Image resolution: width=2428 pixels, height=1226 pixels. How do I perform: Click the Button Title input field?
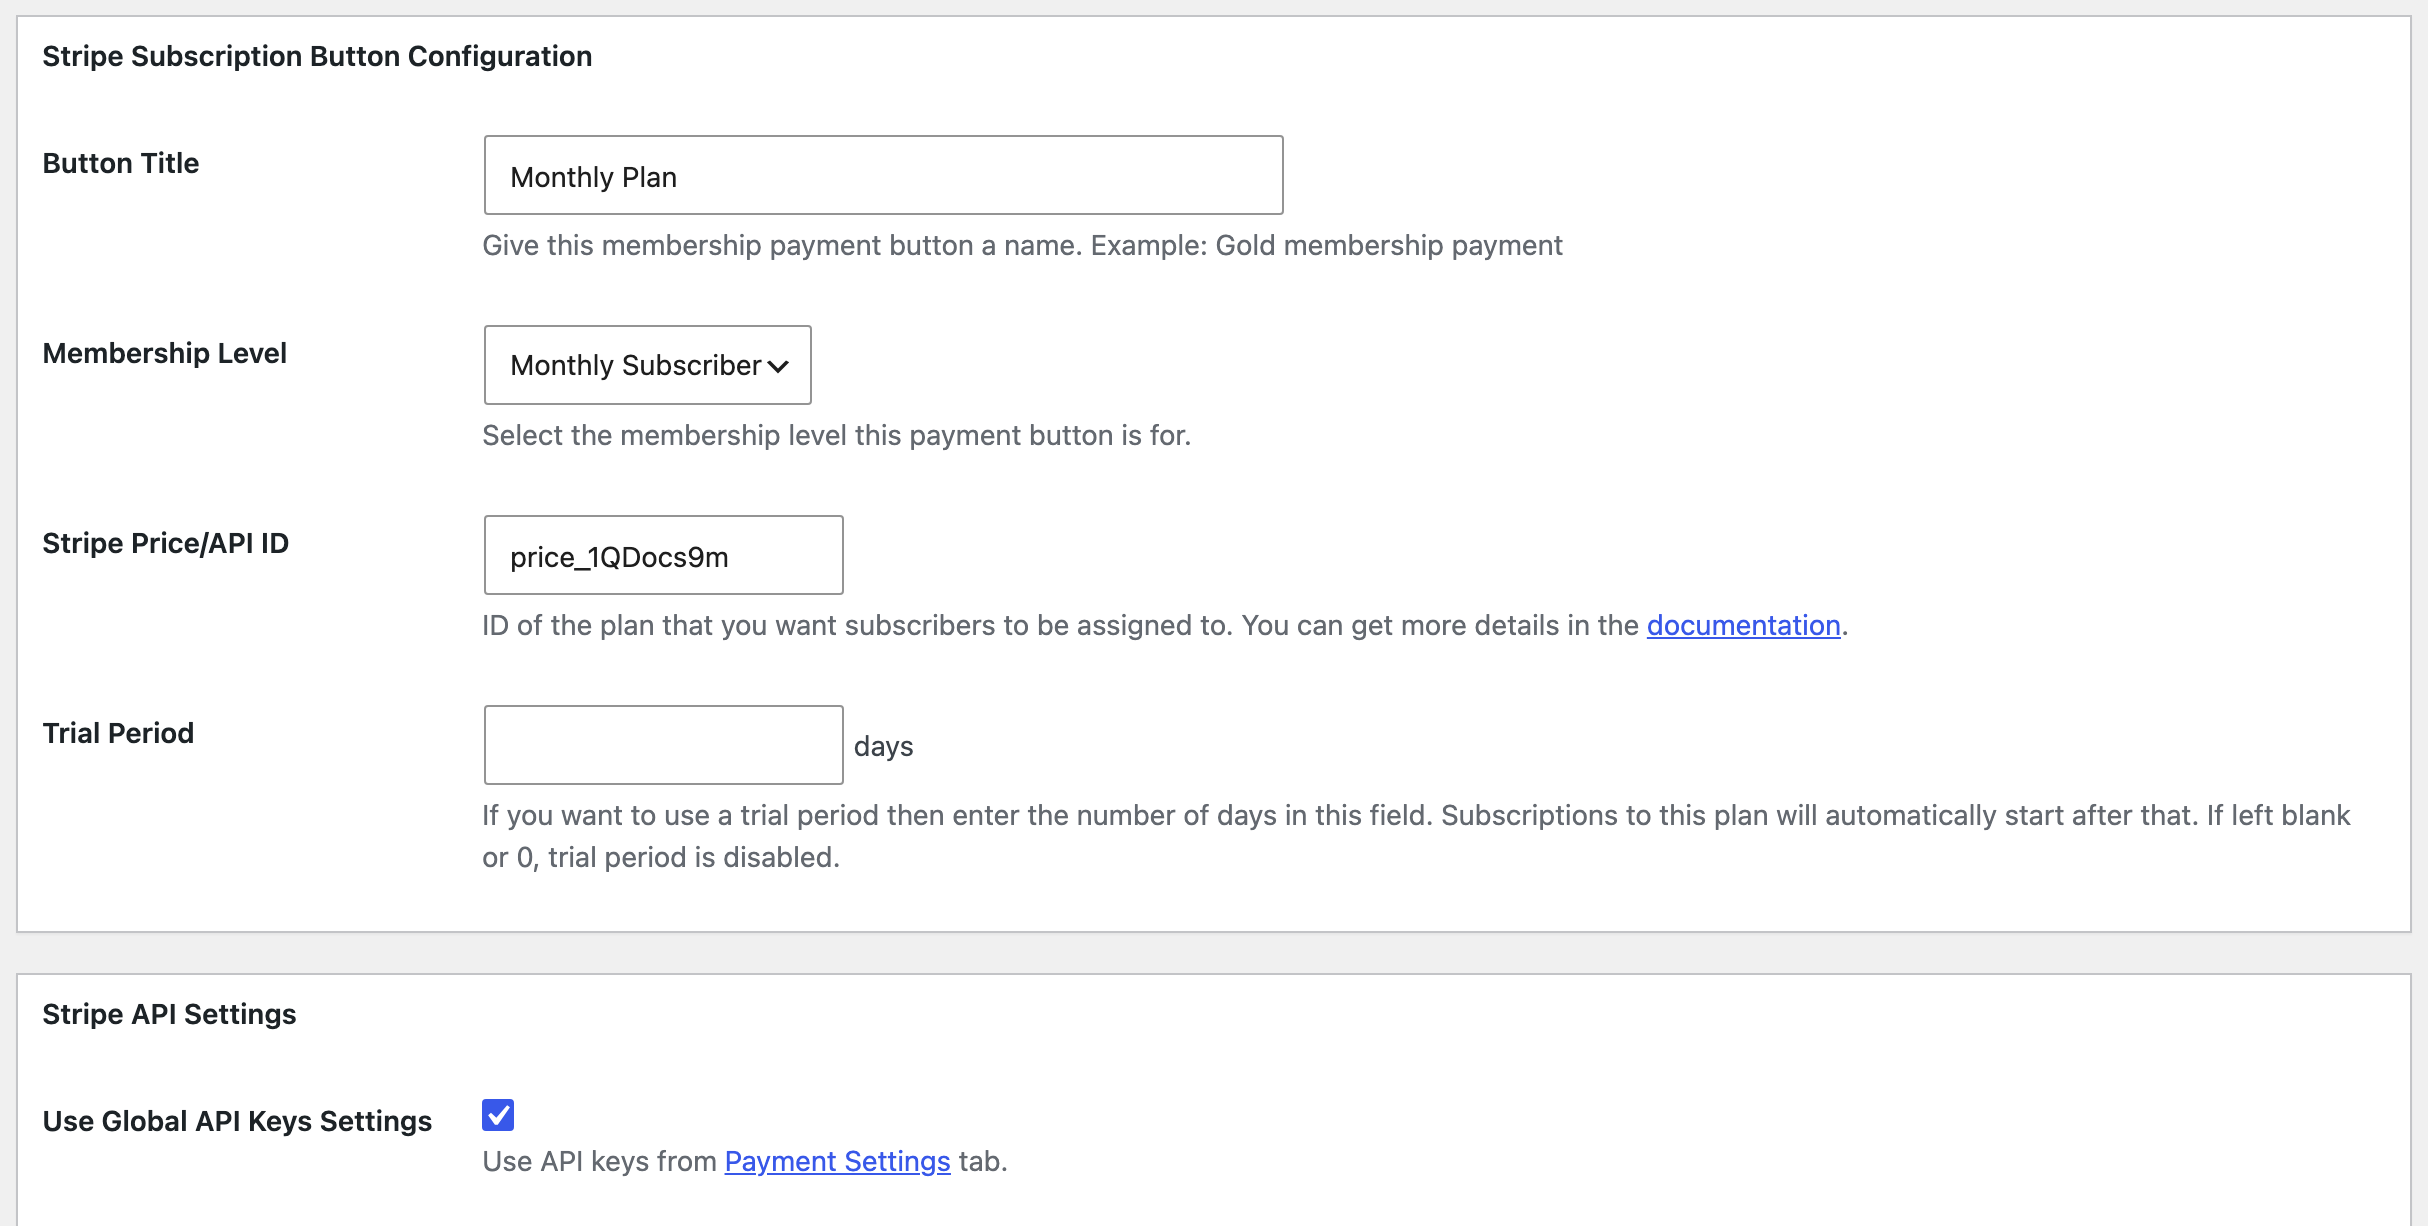pyautogui.click(x=883, y=175)
